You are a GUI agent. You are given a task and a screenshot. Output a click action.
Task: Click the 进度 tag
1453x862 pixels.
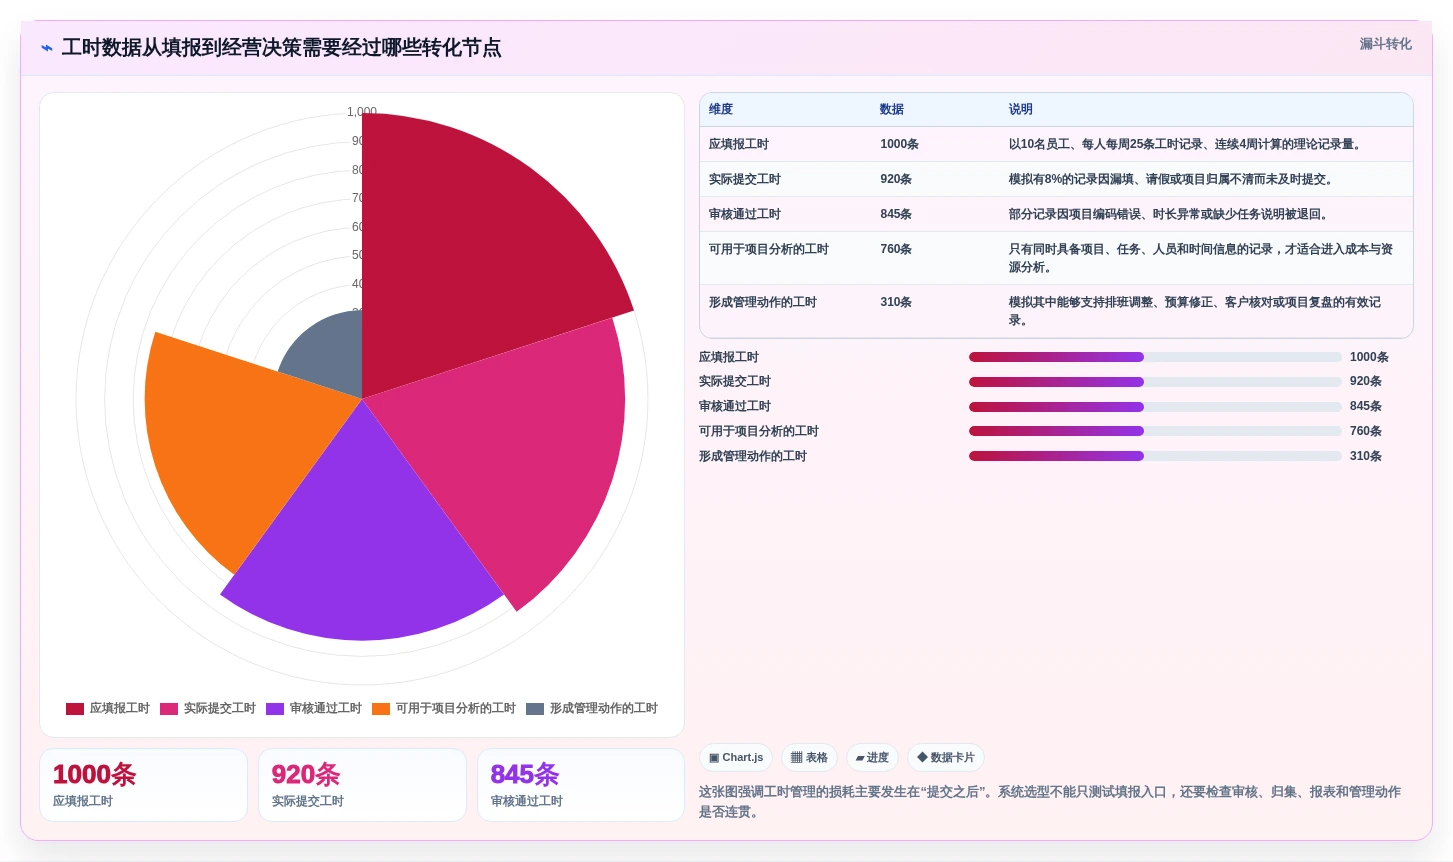click(872, 757)
